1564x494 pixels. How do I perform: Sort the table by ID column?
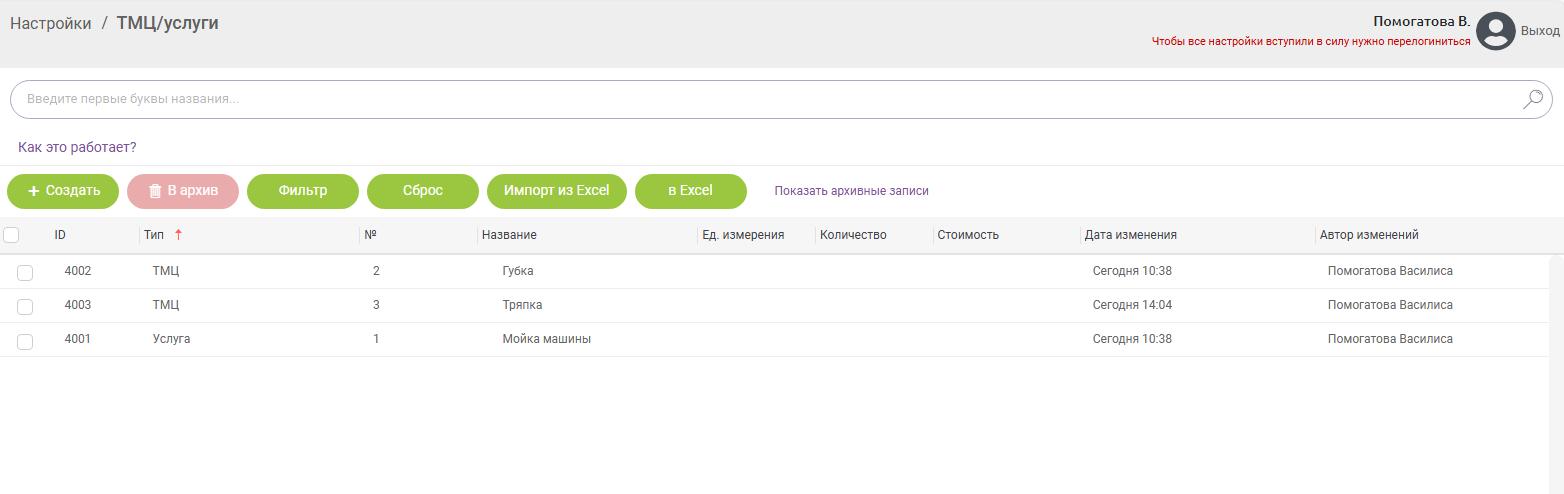tap(60, 235)
